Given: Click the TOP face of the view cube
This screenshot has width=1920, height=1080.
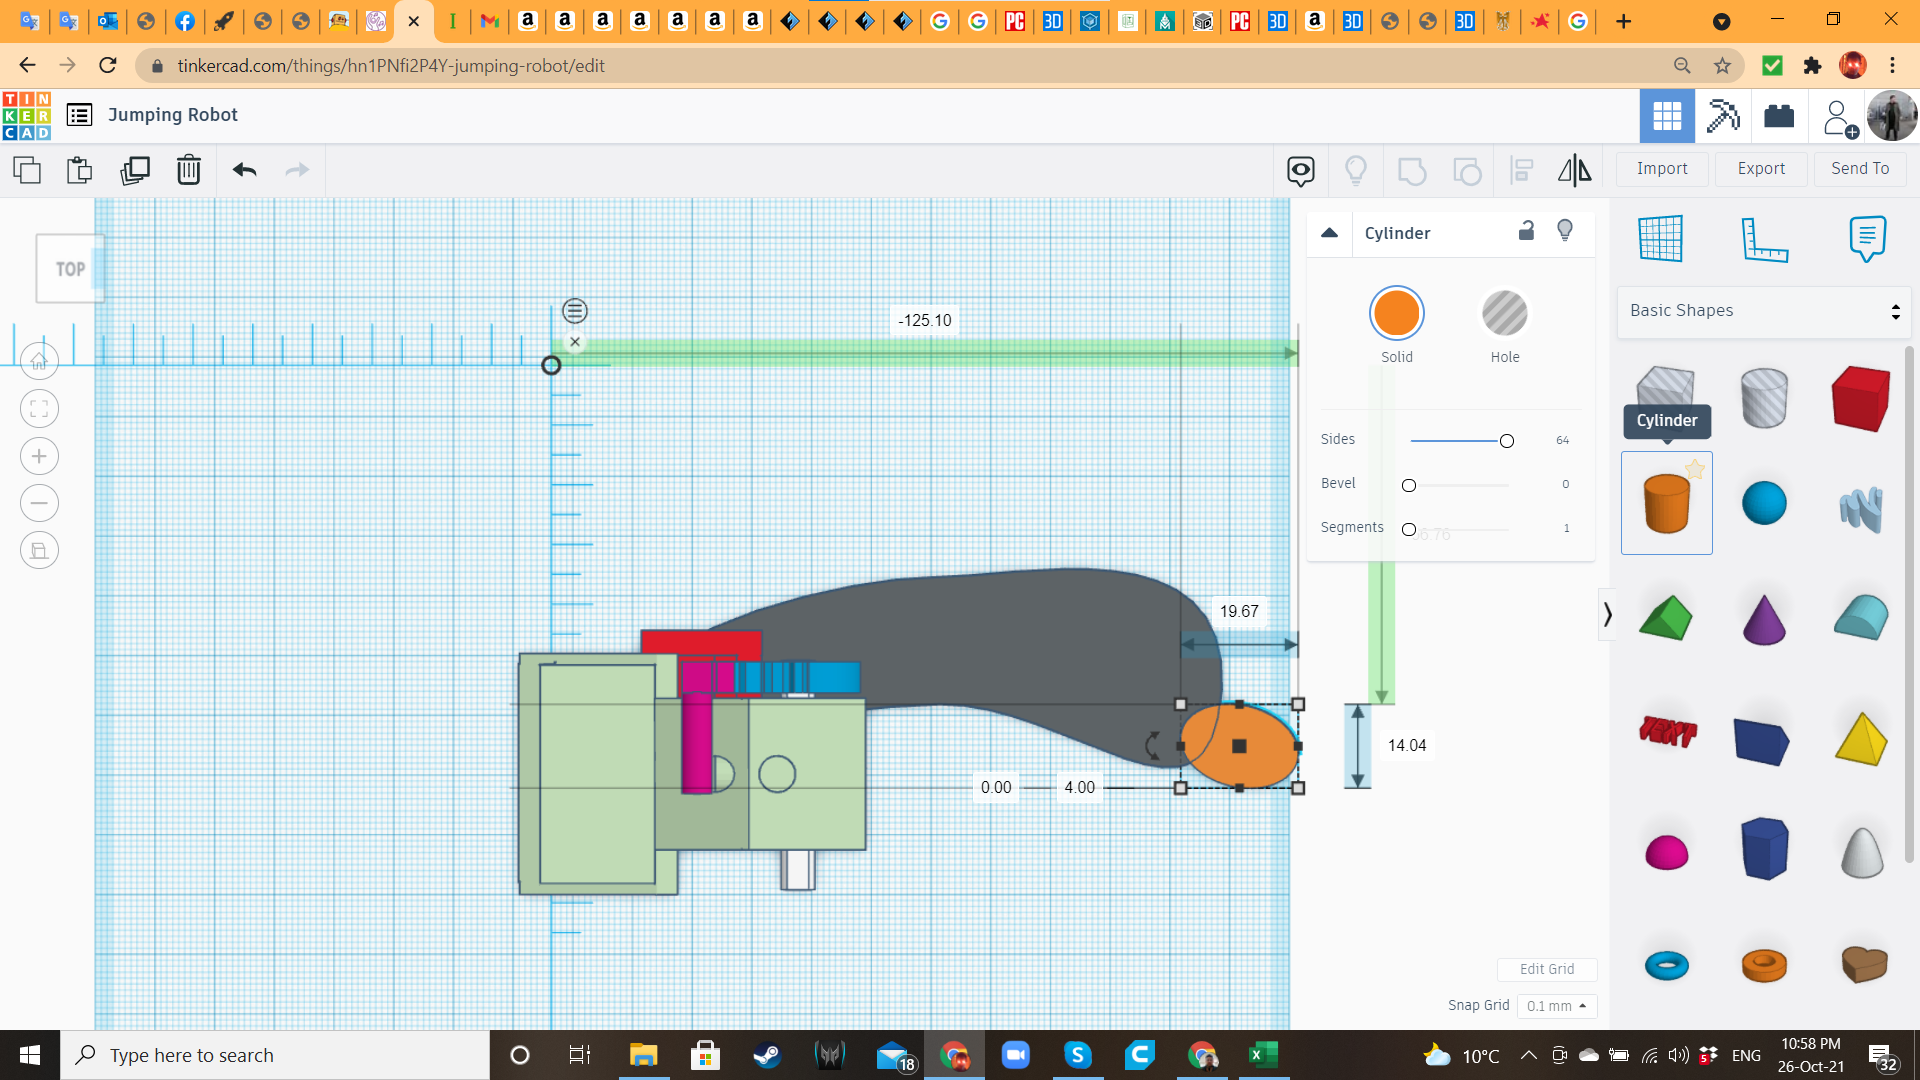Looking at the screenshot, I should pos(70,268).
